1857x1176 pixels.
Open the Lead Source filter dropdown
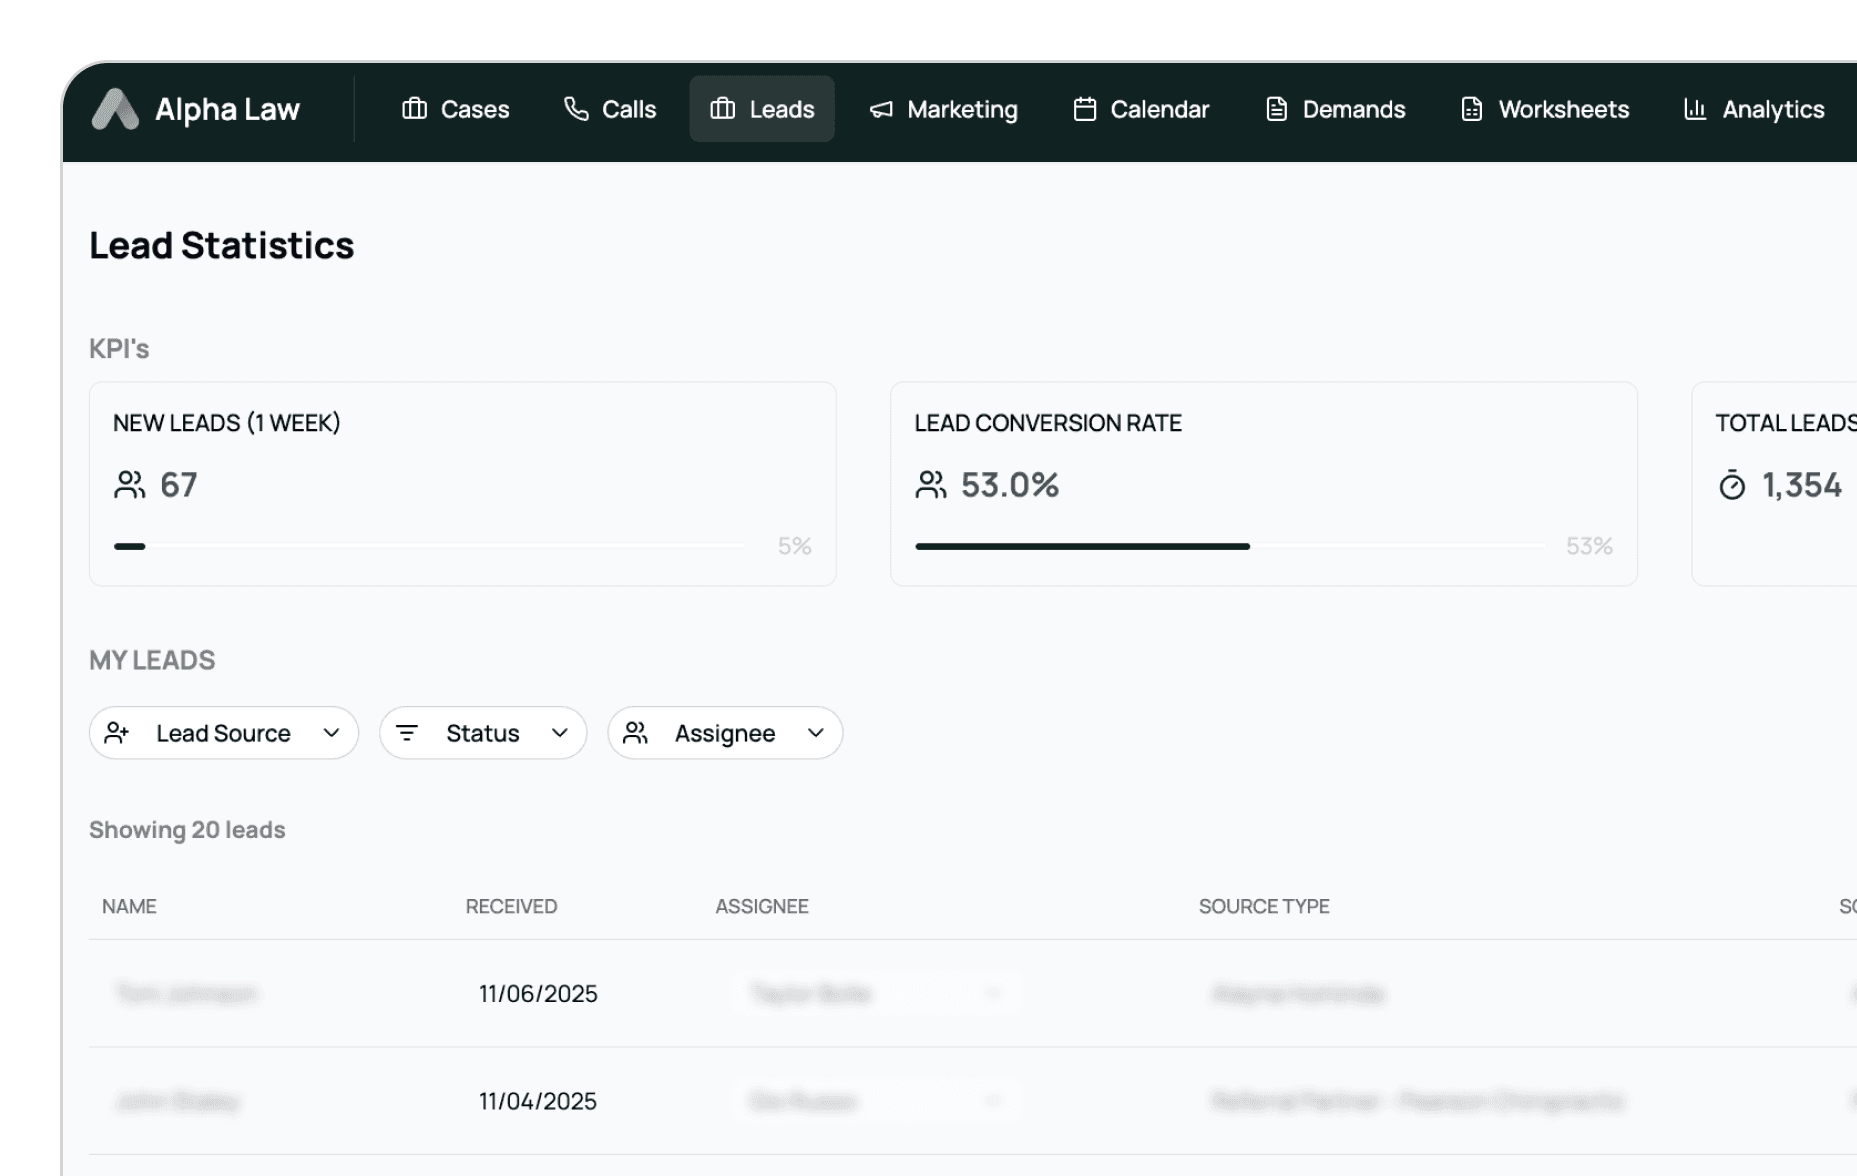(224, 733)
